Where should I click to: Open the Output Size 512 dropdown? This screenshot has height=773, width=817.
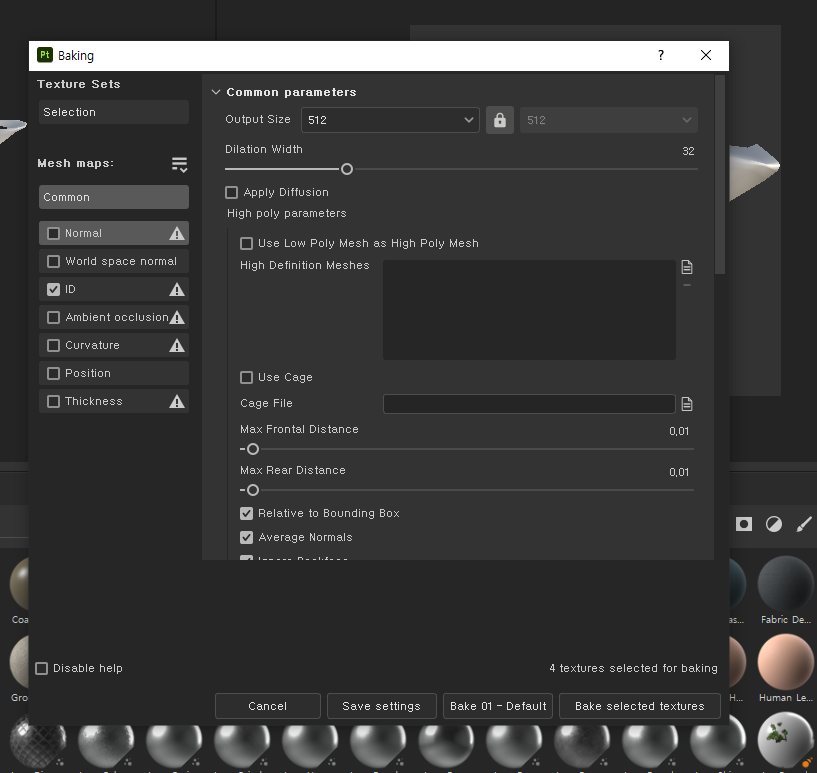coord(390,120)
